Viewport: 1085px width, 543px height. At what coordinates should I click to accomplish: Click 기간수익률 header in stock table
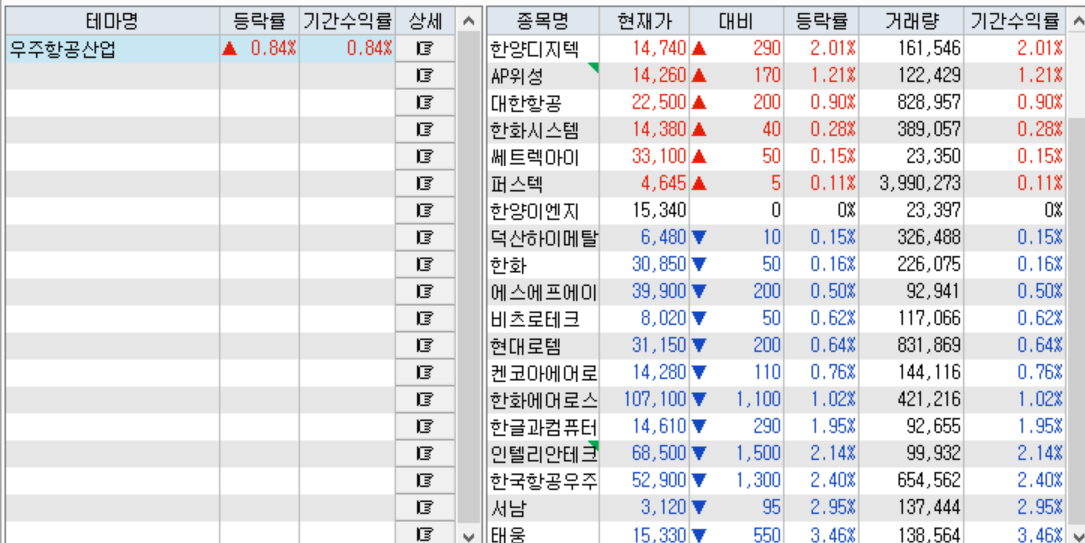1015,21
